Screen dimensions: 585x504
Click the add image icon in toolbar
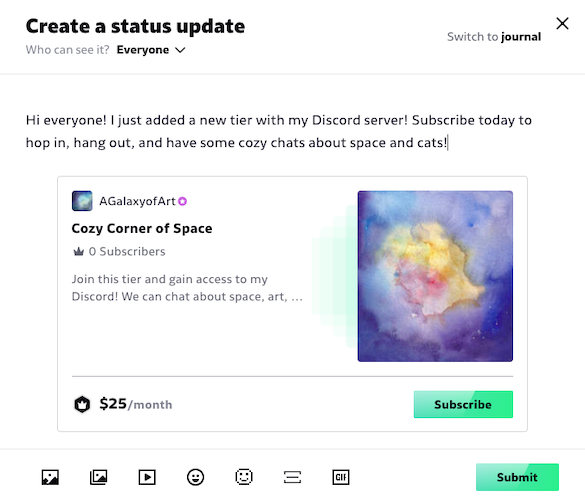coord(50,477)
